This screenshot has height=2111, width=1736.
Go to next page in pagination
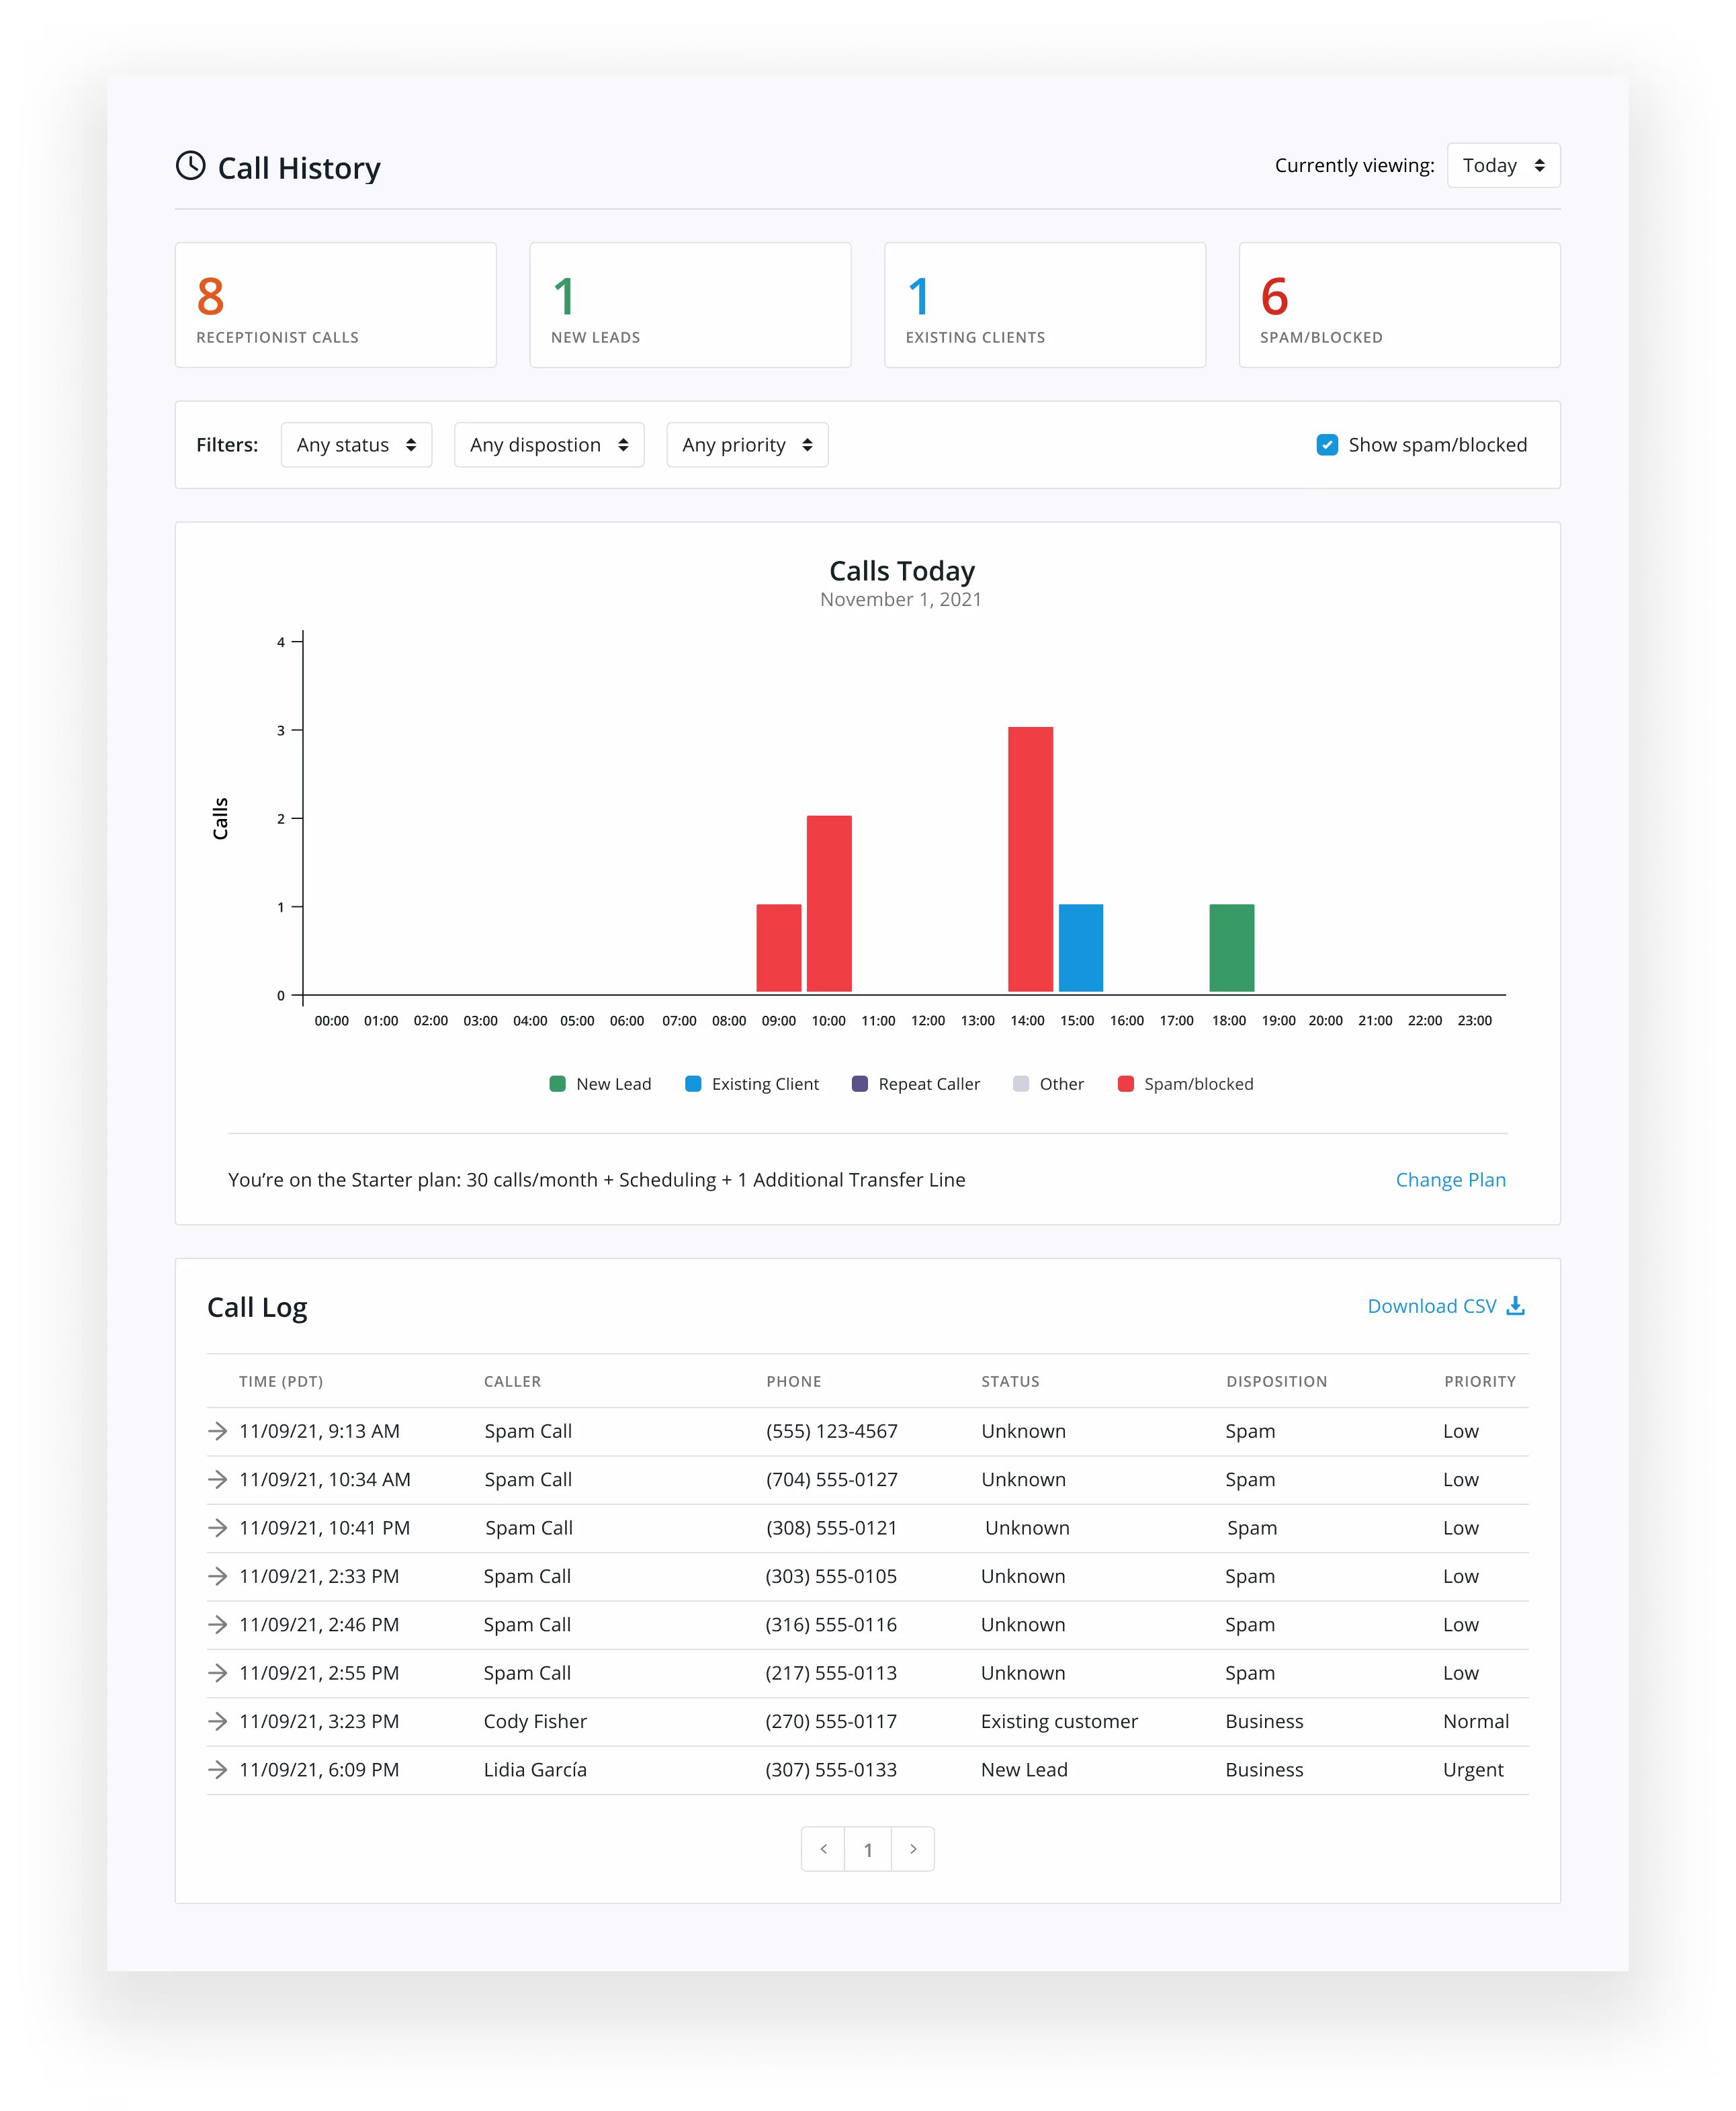pyautogui.click(x=912, y=1849)
